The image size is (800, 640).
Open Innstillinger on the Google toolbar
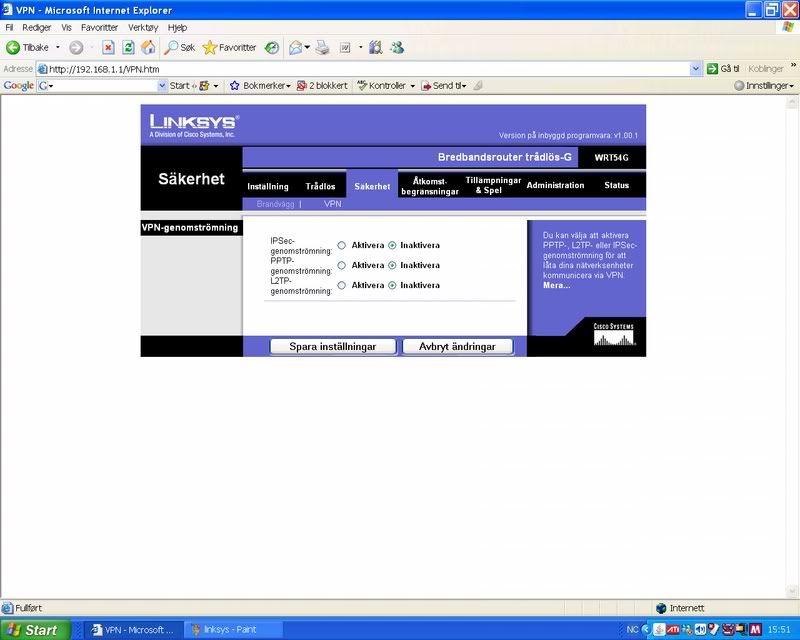(764, 86)
